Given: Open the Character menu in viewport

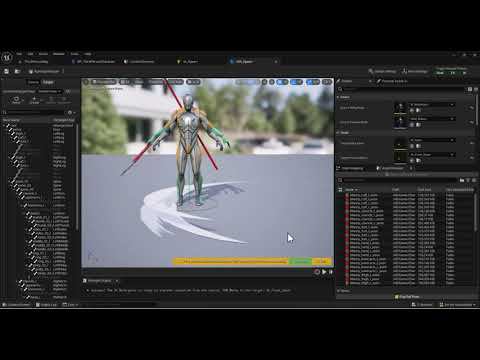Looking at the screenshot, I should point(156,82).
